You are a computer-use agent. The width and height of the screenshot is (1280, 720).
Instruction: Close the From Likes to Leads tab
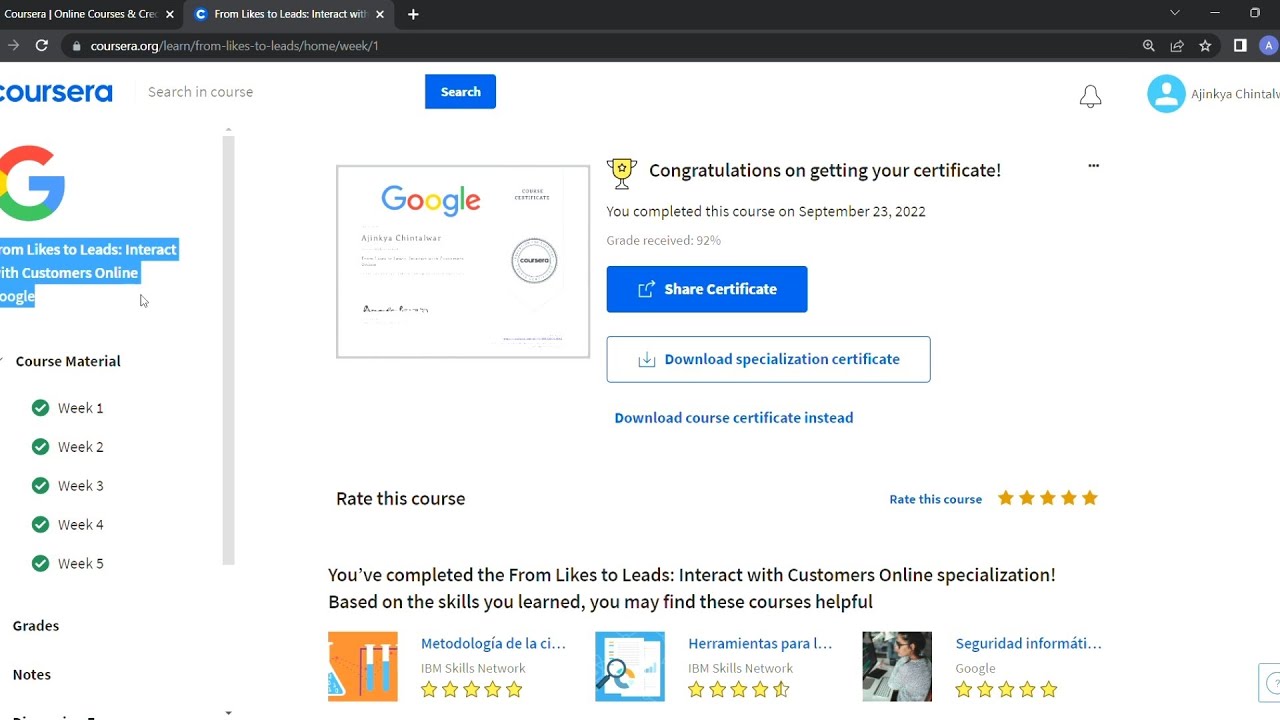point(379,14)
